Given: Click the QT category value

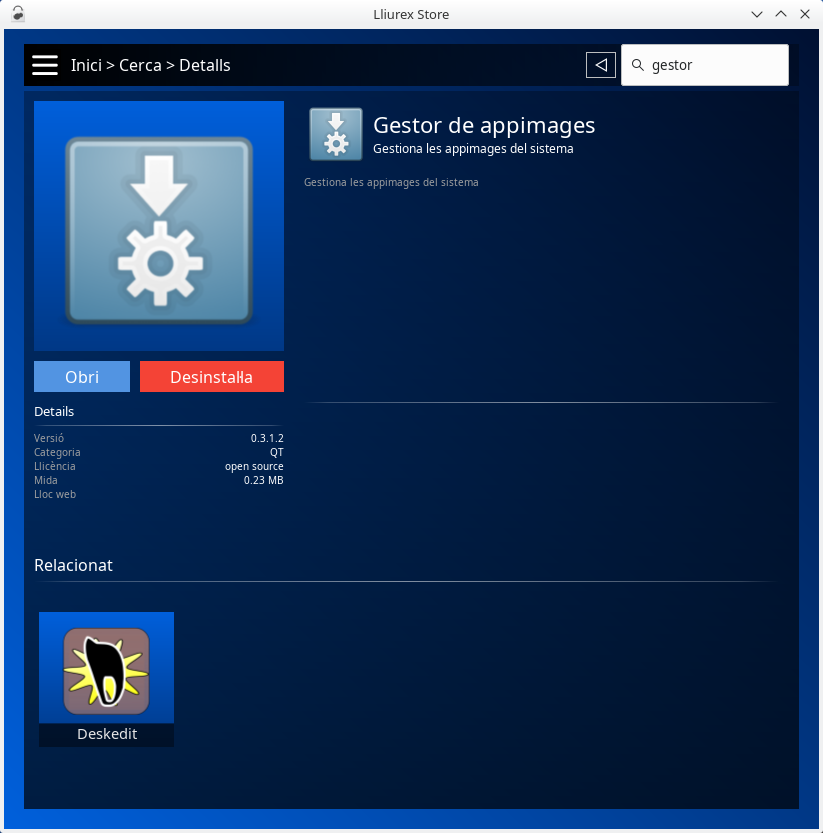Looking at the screenshot, I should tap(277, 453).
